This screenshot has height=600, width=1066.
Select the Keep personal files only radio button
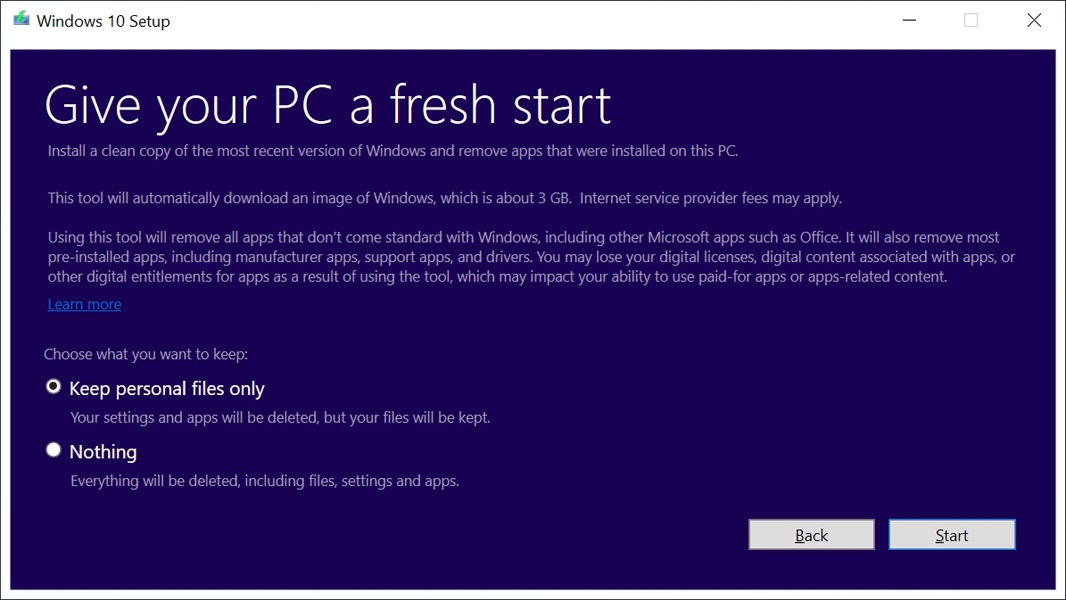(x=54, y=387)
